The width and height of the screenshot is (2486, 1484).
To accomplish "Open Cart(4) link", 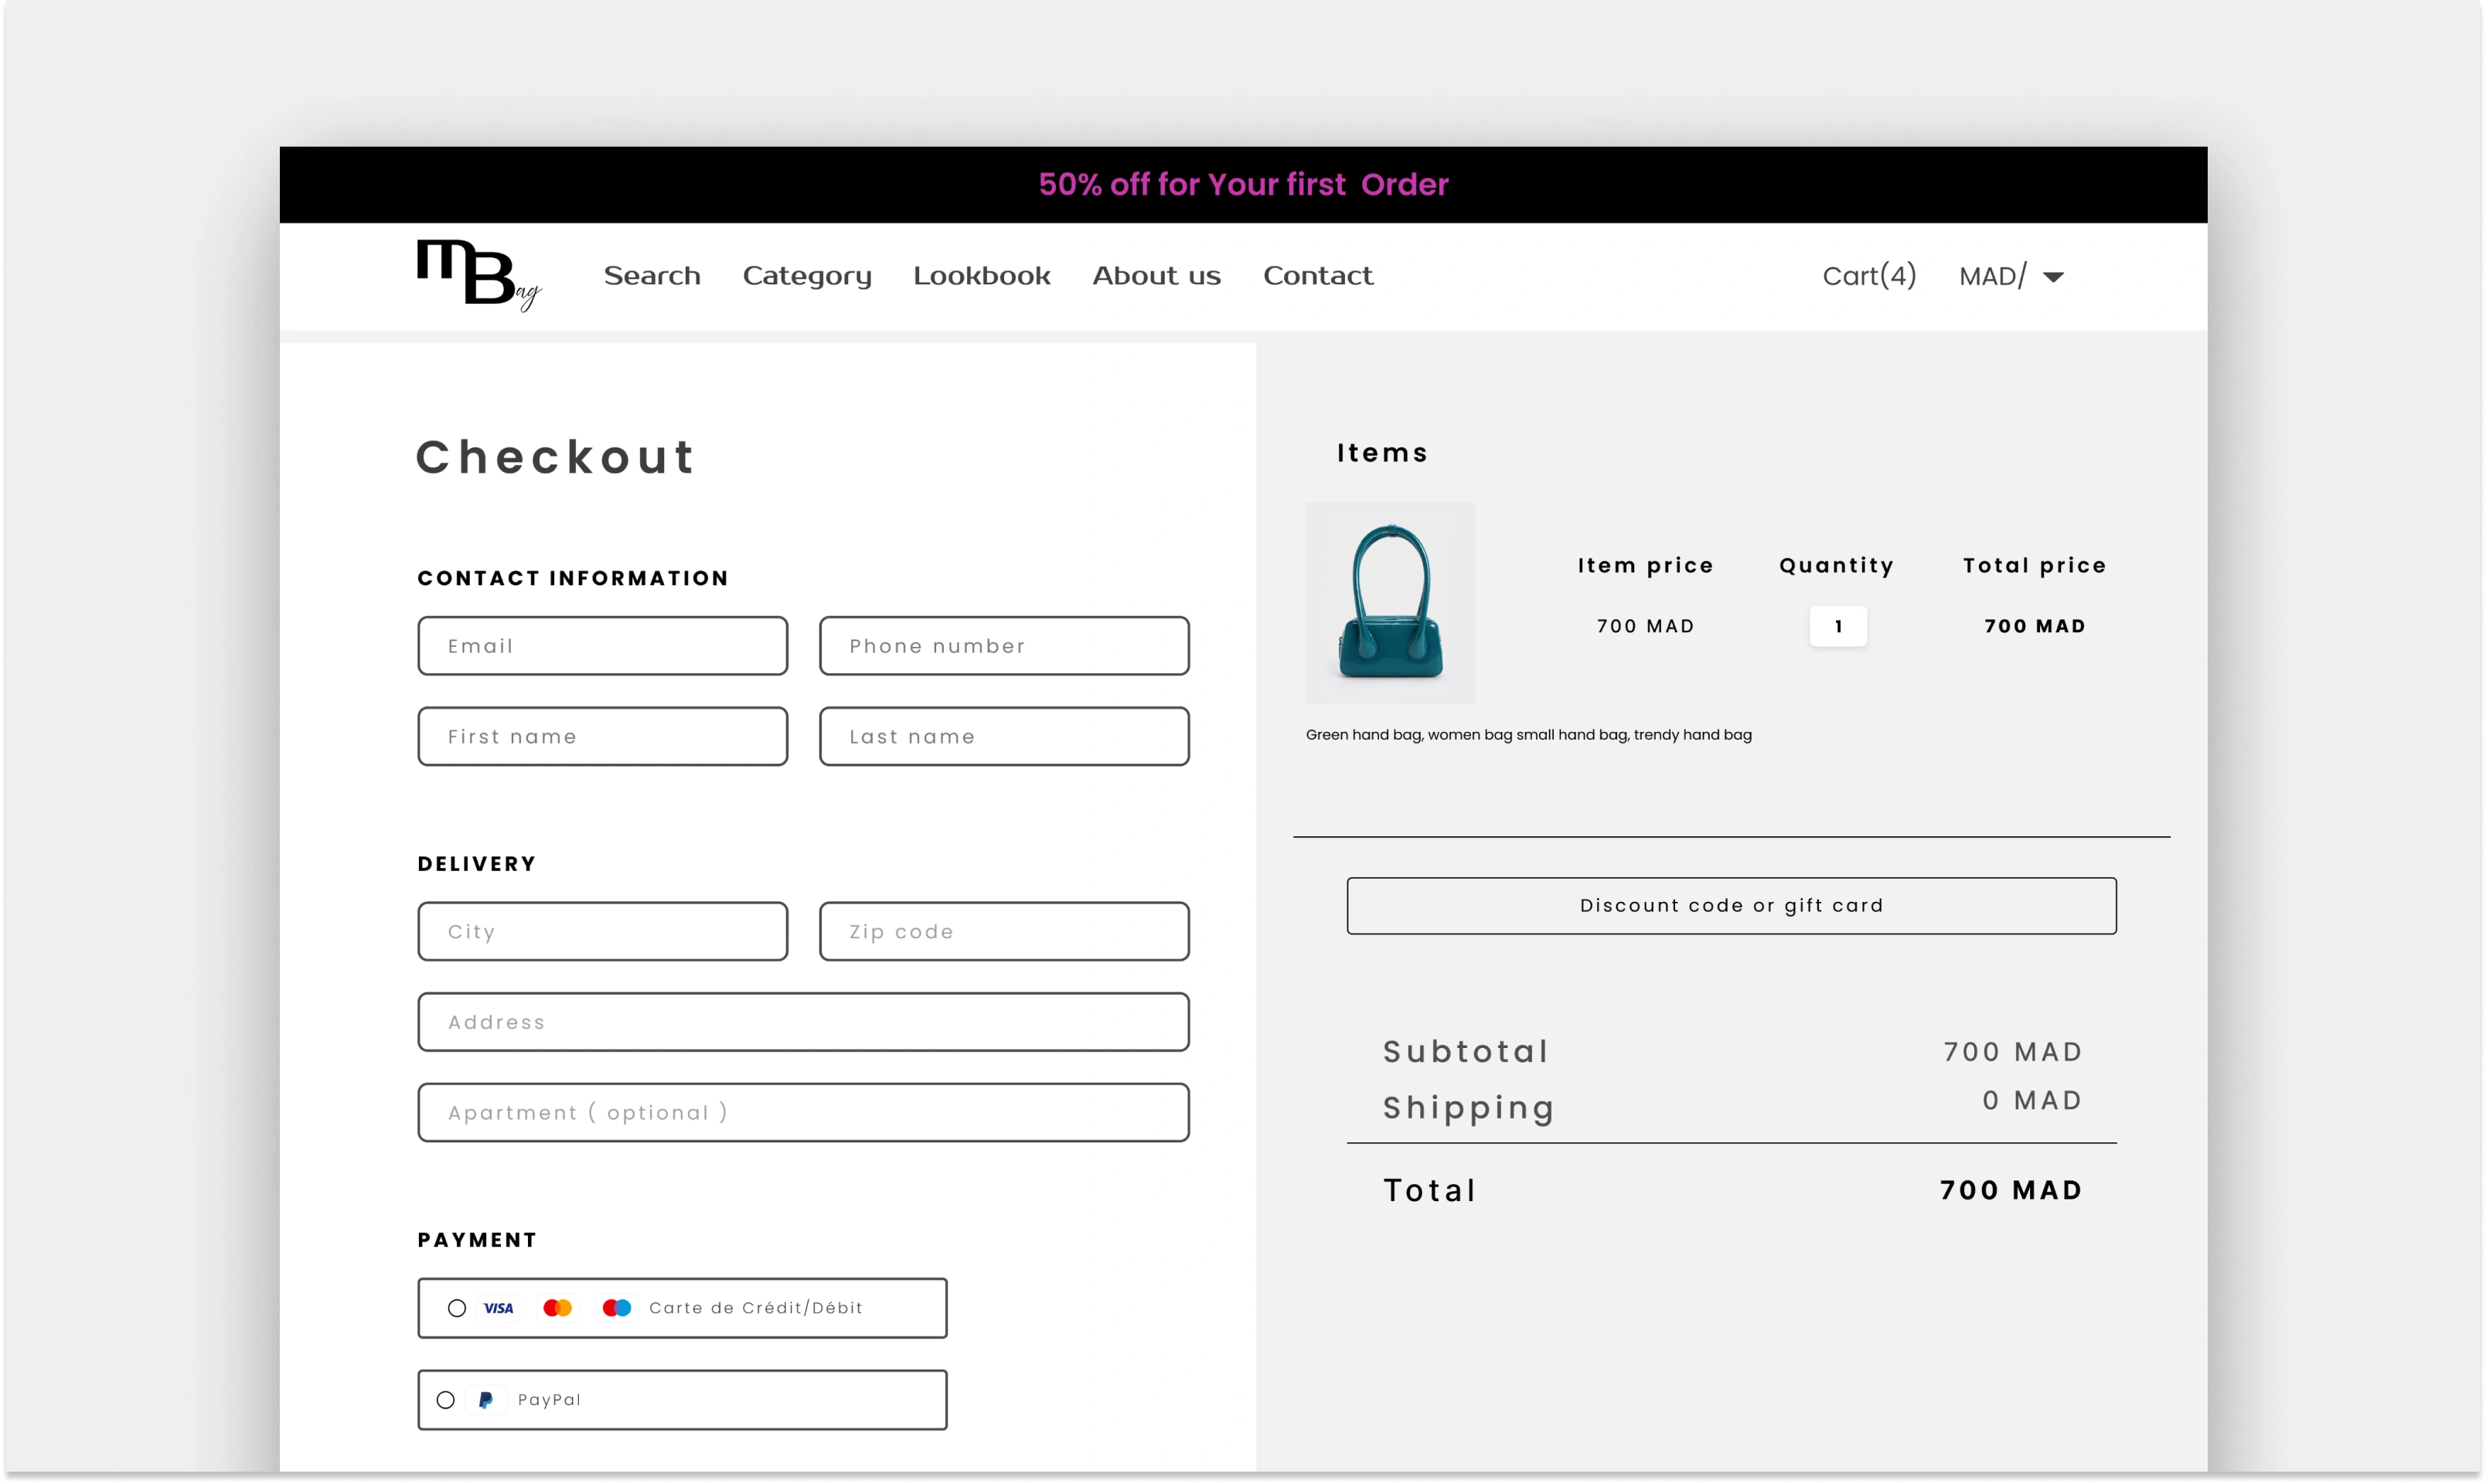I will 1869,276.
